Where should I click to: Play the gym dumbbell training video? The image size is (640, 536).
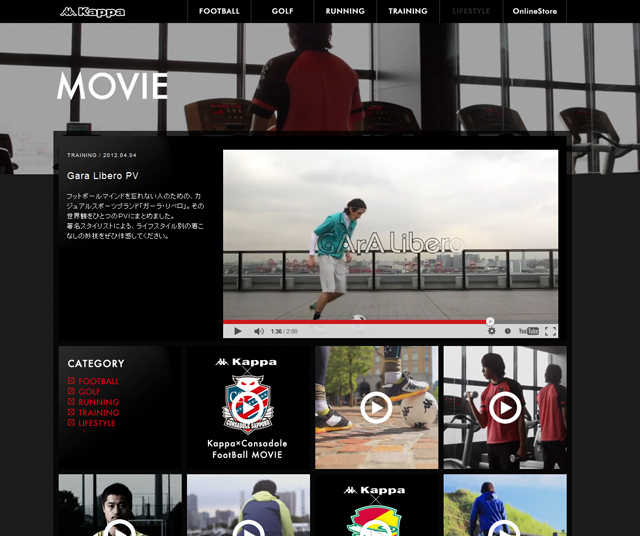click(505, 407)
